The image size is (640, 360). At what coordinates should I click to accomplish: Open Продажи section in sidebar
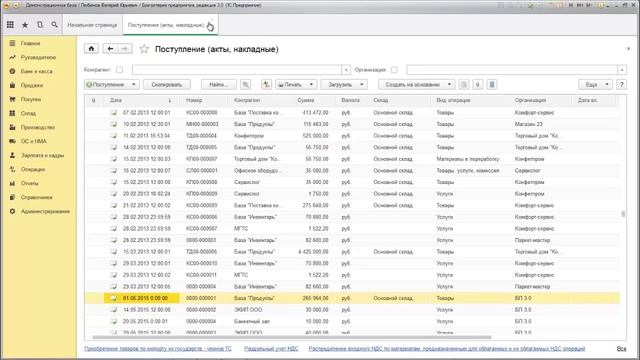point(32,85)
